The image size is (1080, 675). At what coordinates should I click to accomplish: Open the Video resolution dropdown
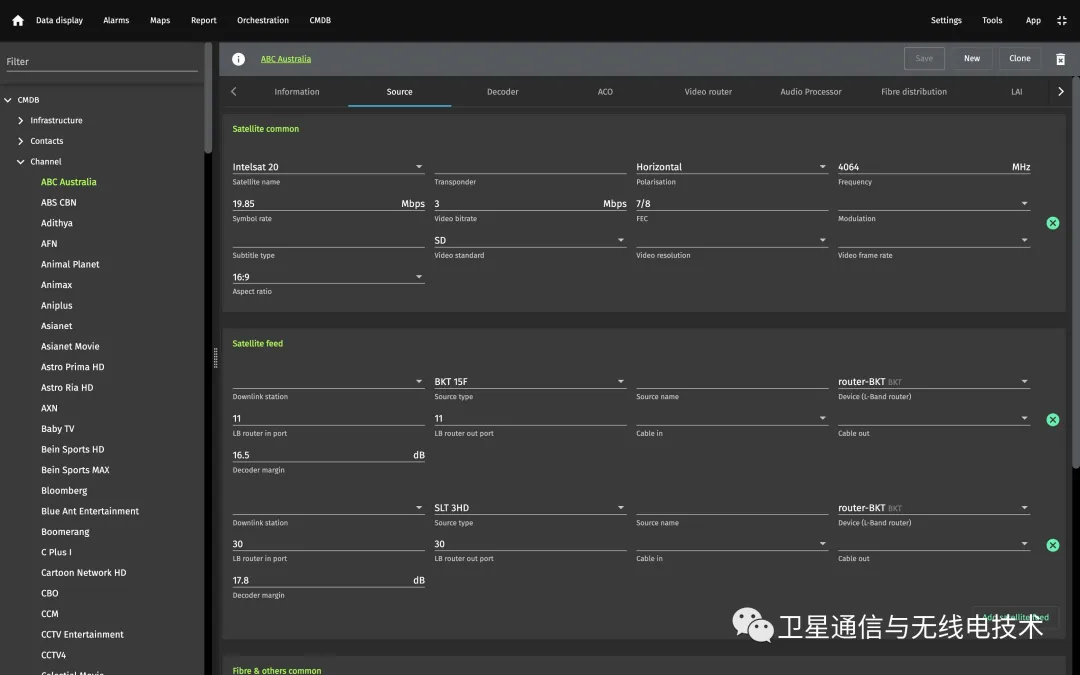tap(731, 240)
